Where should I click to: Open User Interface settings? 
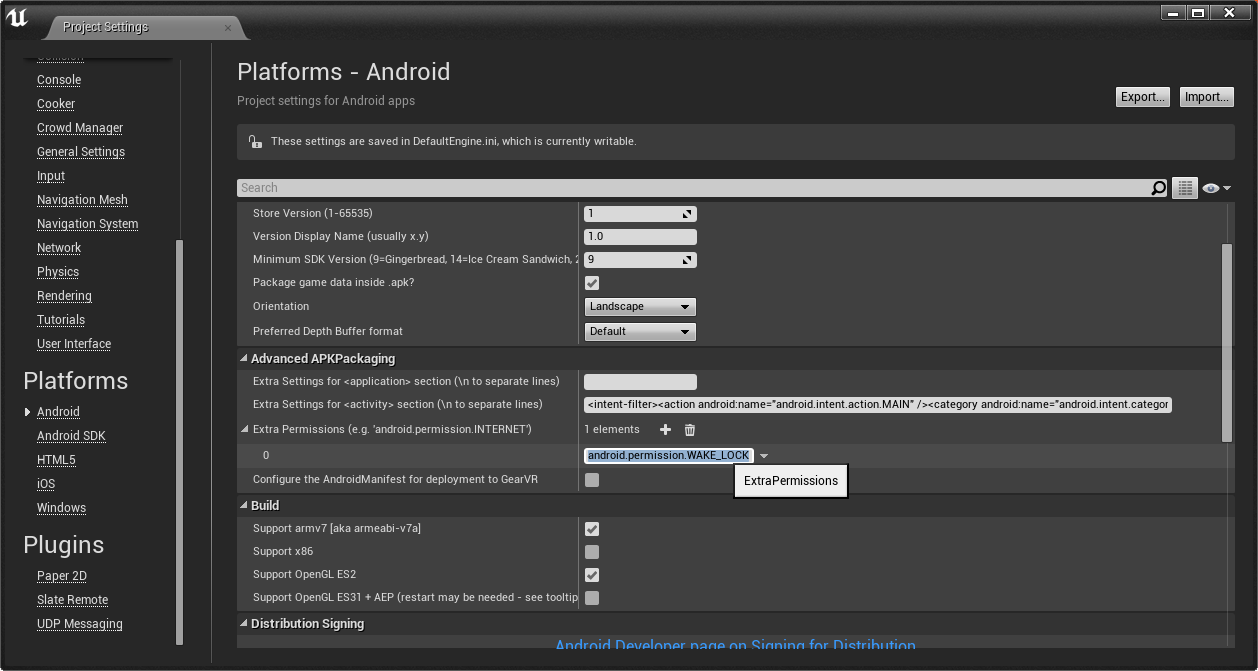click(x=74, y=344)
